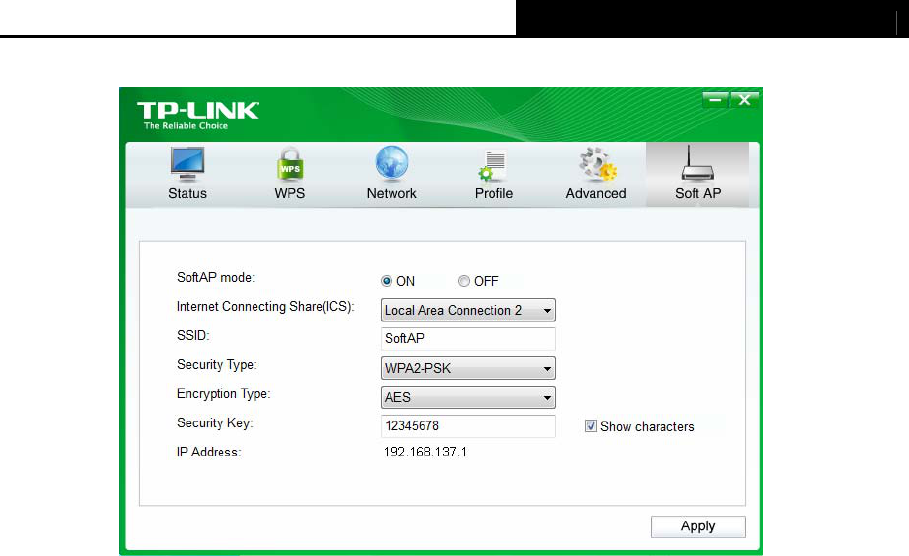This screenshot has height=556, width=909.
Task: Open the Status monitor icon
Action: click(187, 164)
